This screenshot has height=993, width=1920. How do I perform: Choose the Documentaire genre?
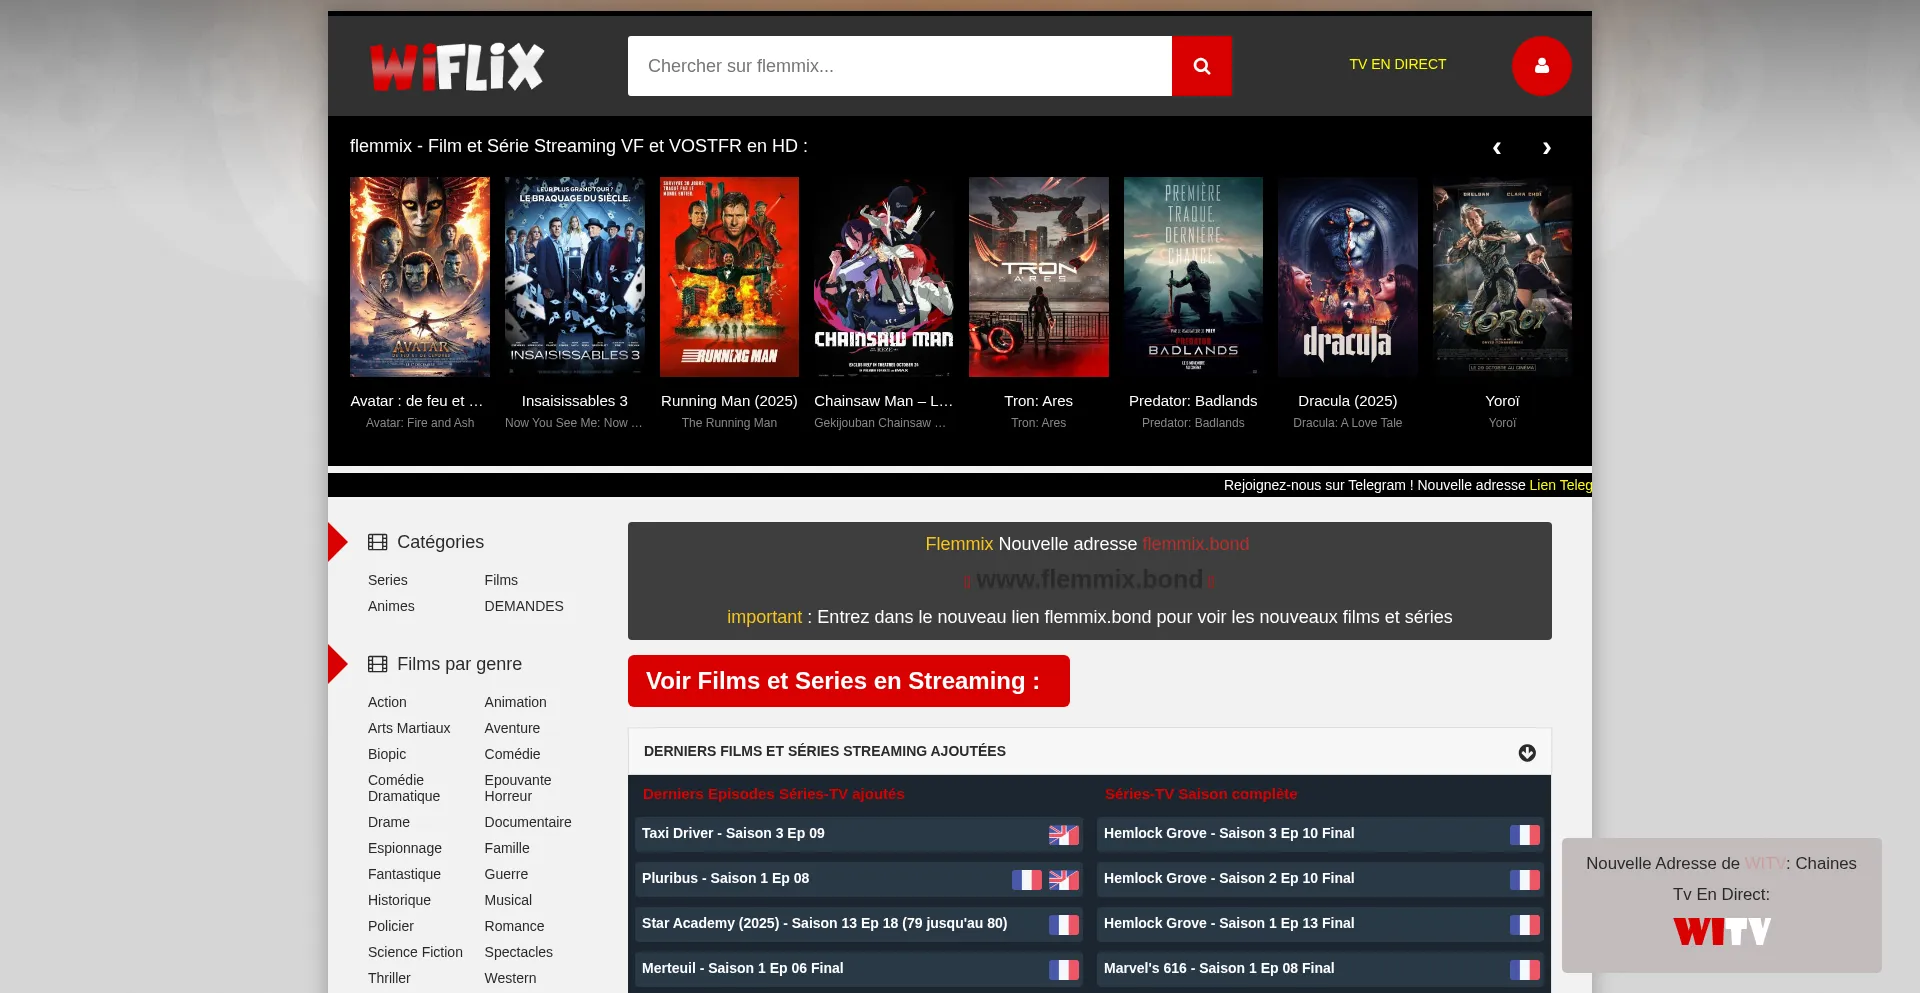pos(528,822)
